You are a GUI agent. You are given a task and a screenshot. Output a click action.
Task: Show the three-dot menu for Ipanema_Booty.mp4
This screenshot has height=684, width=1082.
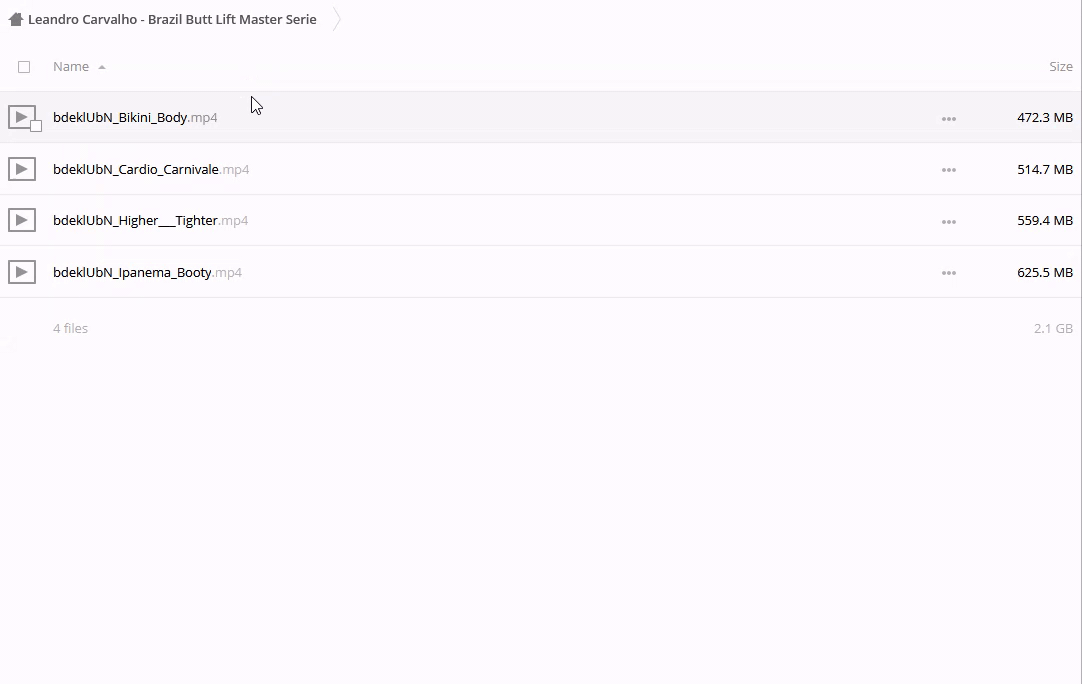click(948, 273)
